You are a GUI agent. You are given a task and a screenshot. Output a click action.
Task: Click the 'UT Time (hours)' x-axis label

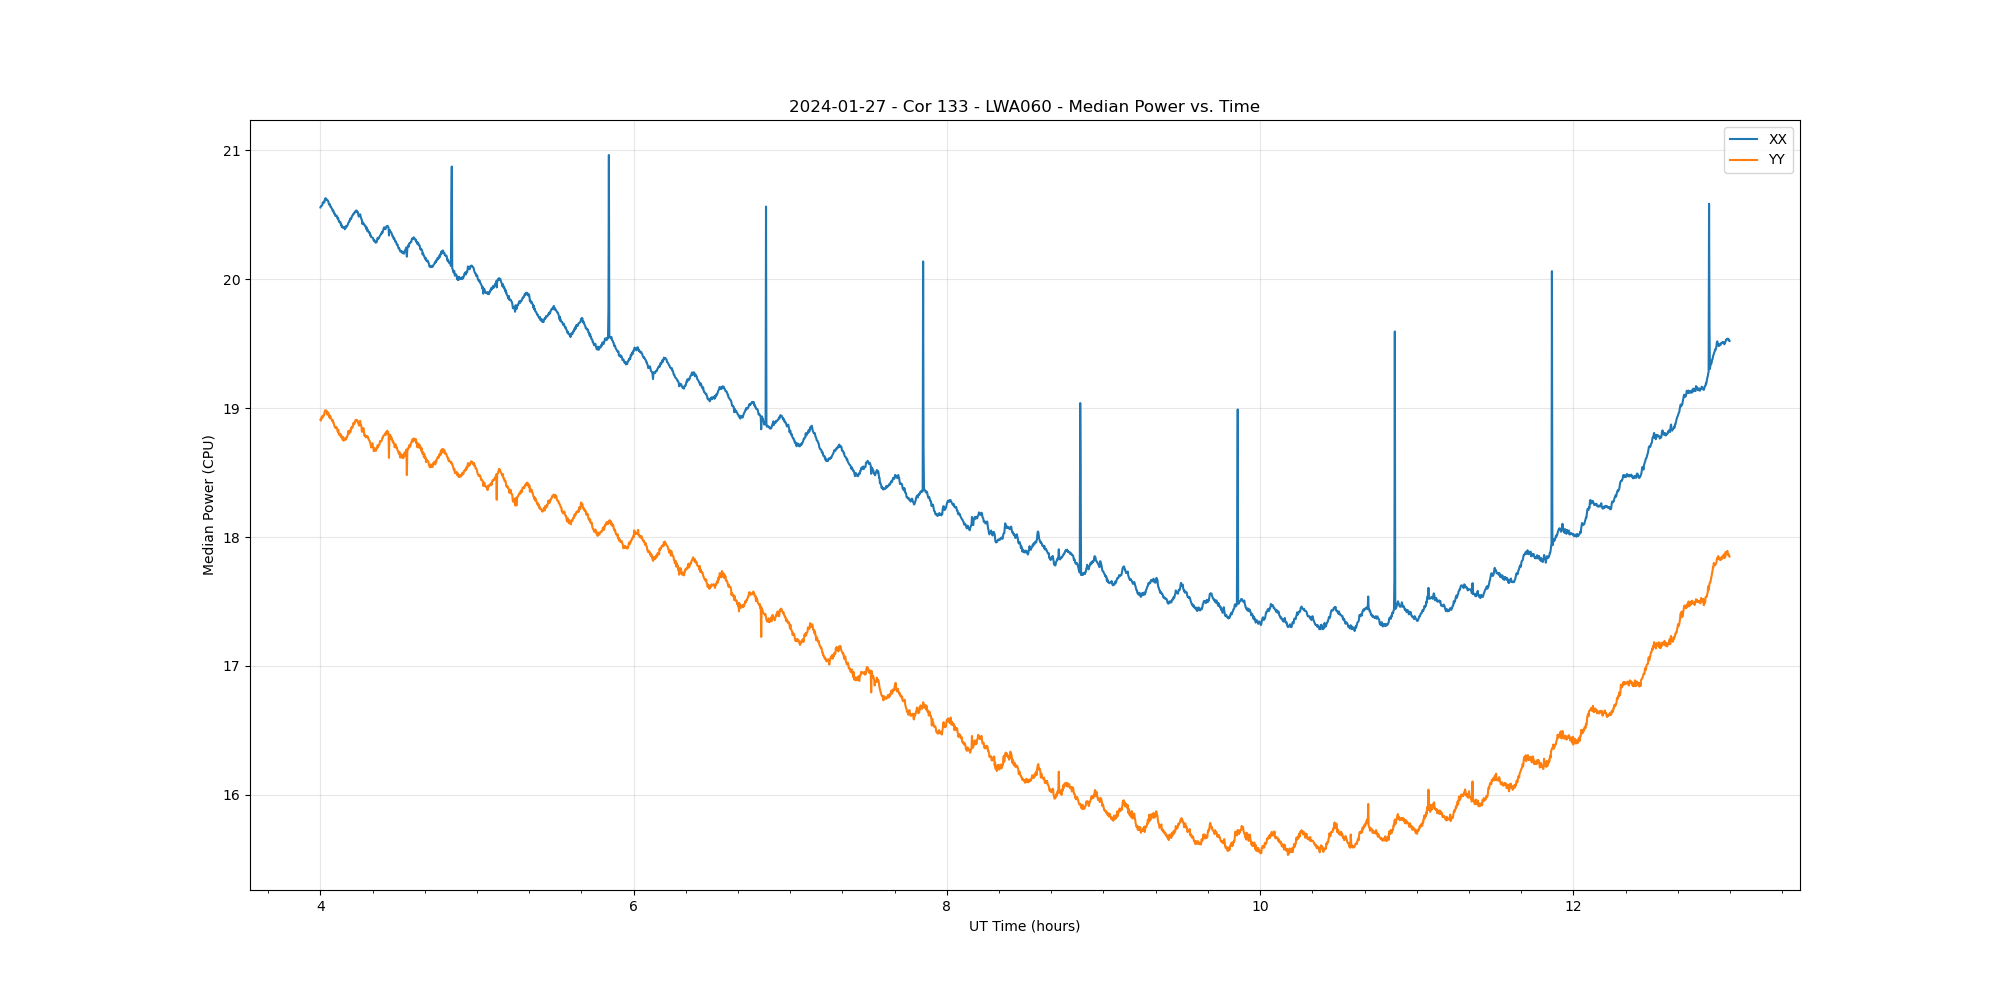[1024, 927]
